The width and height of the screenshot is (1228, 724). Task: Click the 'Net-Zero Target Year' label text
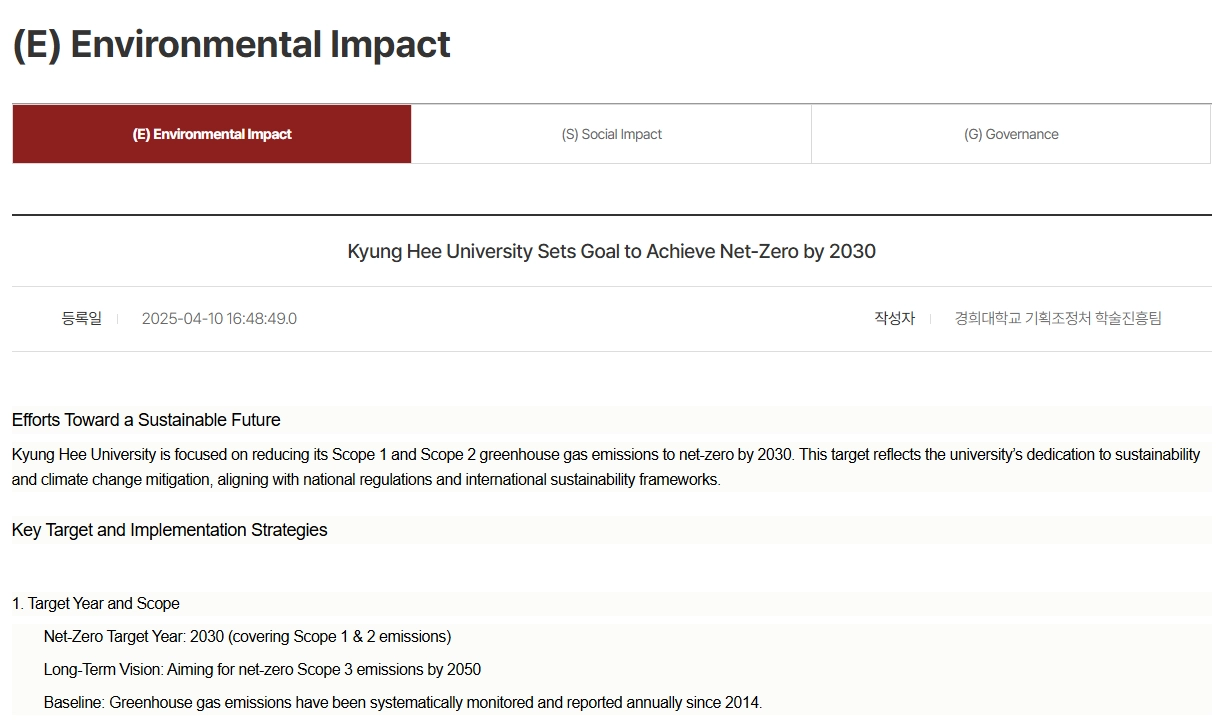tap(114, 637)
